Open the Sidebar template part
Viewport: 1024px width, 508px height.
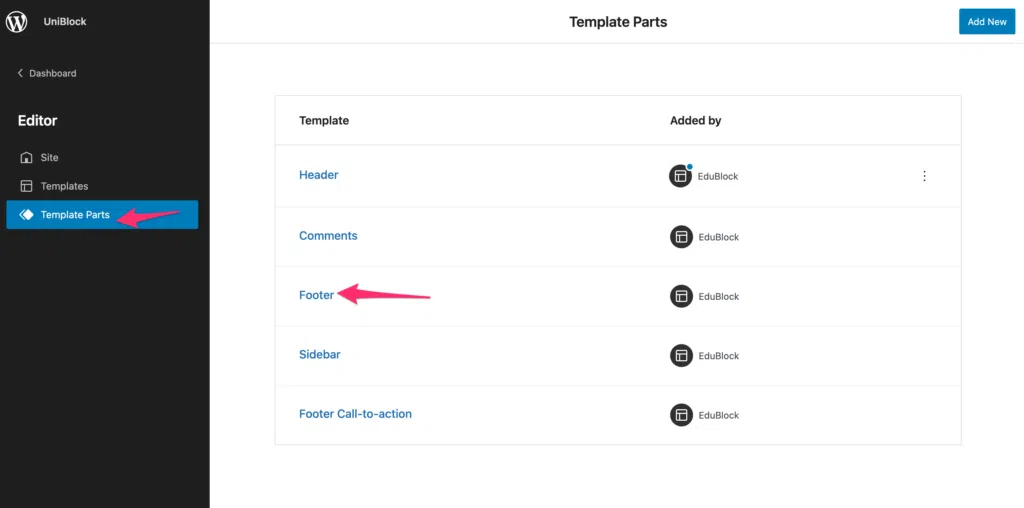pyautogui.click(x=320, y=355)
